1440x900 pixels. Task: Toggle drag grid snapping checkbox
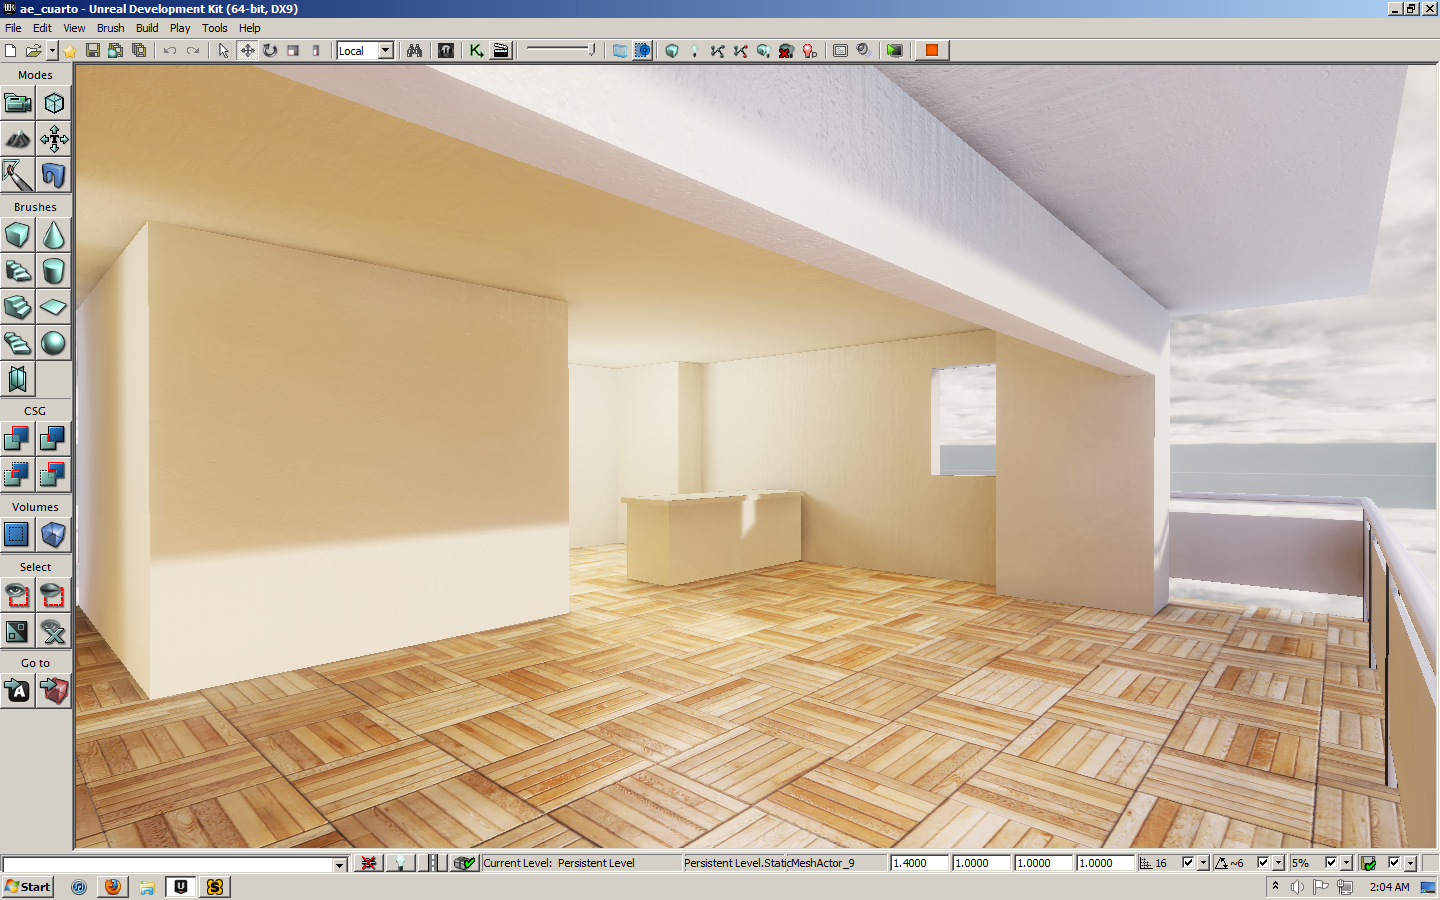click(x=1188, y=863)
